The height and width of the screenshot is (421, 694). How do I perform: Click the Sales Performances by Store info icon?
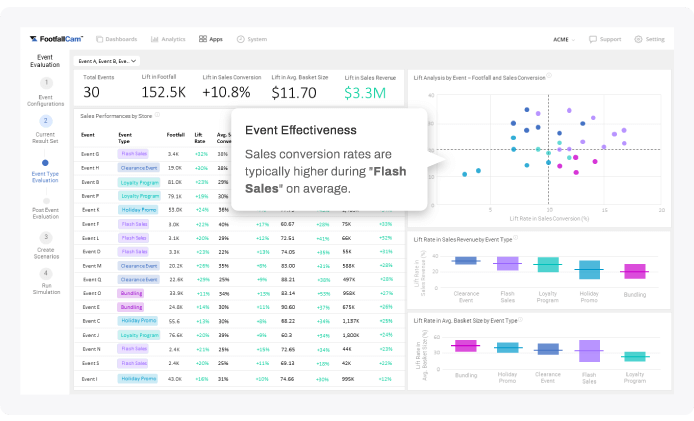[x=157, y=115]
